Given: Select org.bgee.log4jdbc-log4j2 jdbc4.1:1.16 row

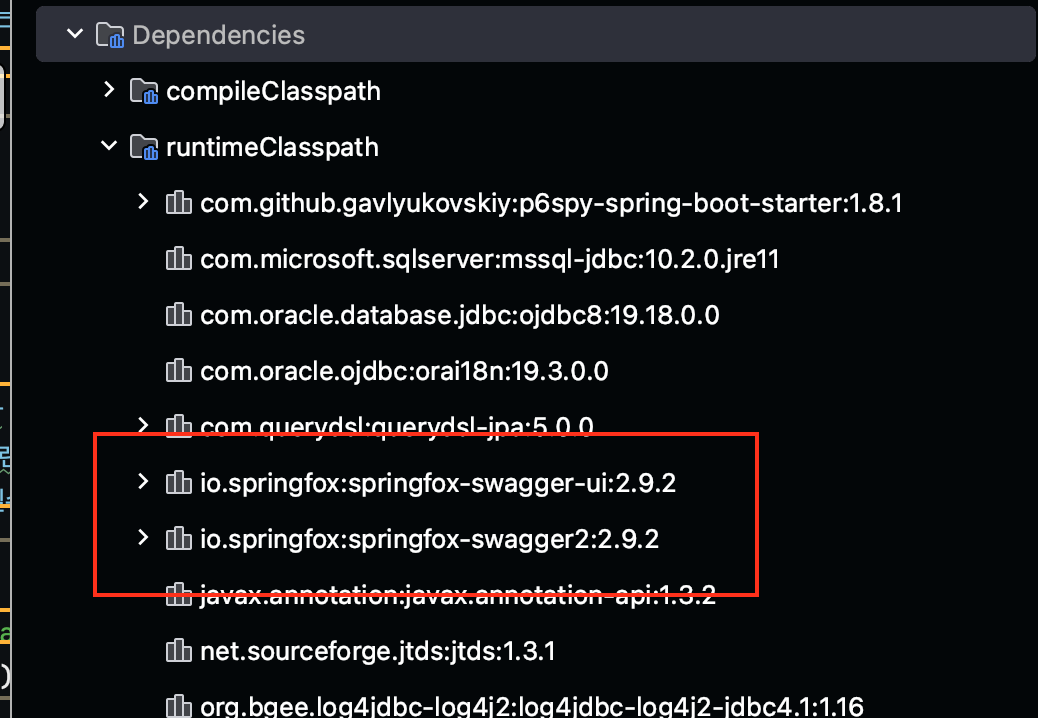Looking at the screenshot, I should [x=532, y=706].
